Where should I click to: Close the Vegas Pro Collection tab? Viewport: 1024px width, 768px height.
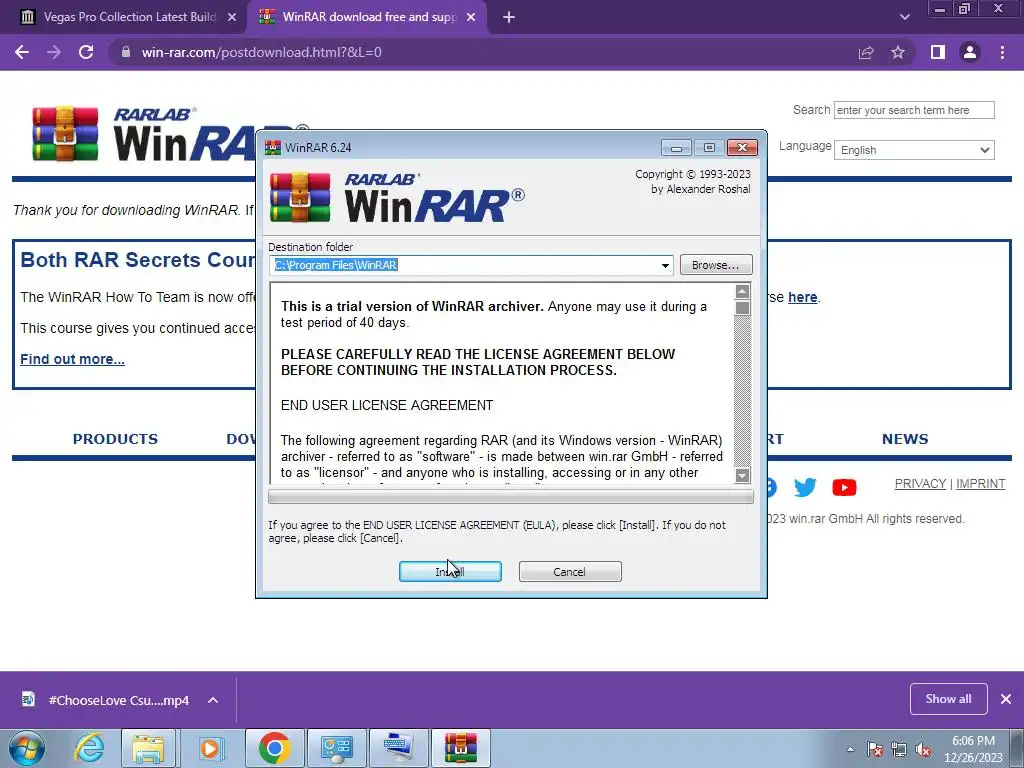[232, 17]
